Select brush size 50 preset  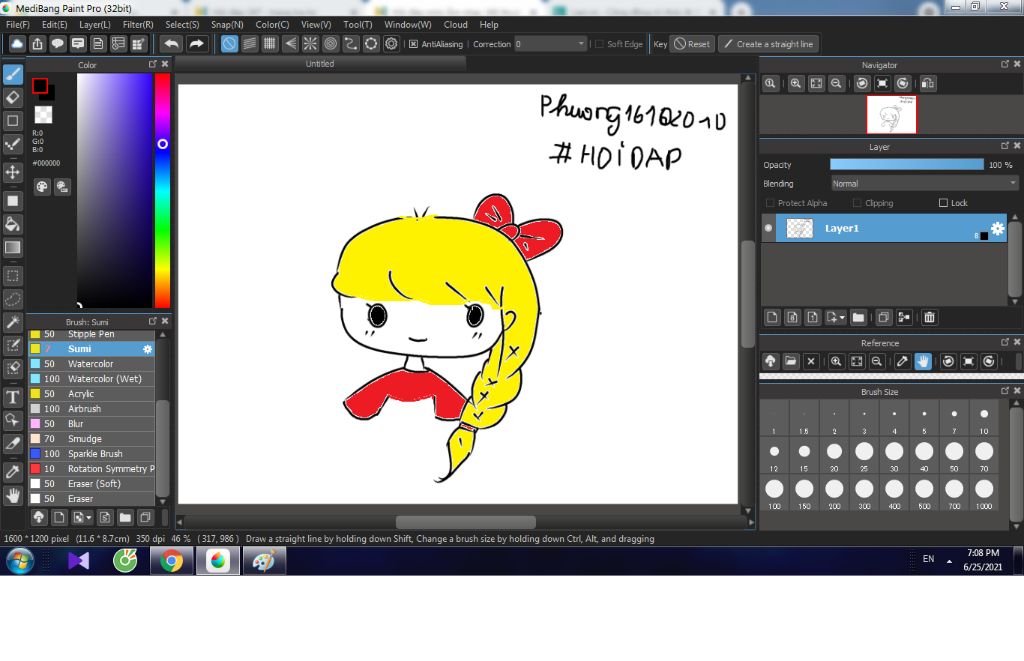(x=954, y=455)
